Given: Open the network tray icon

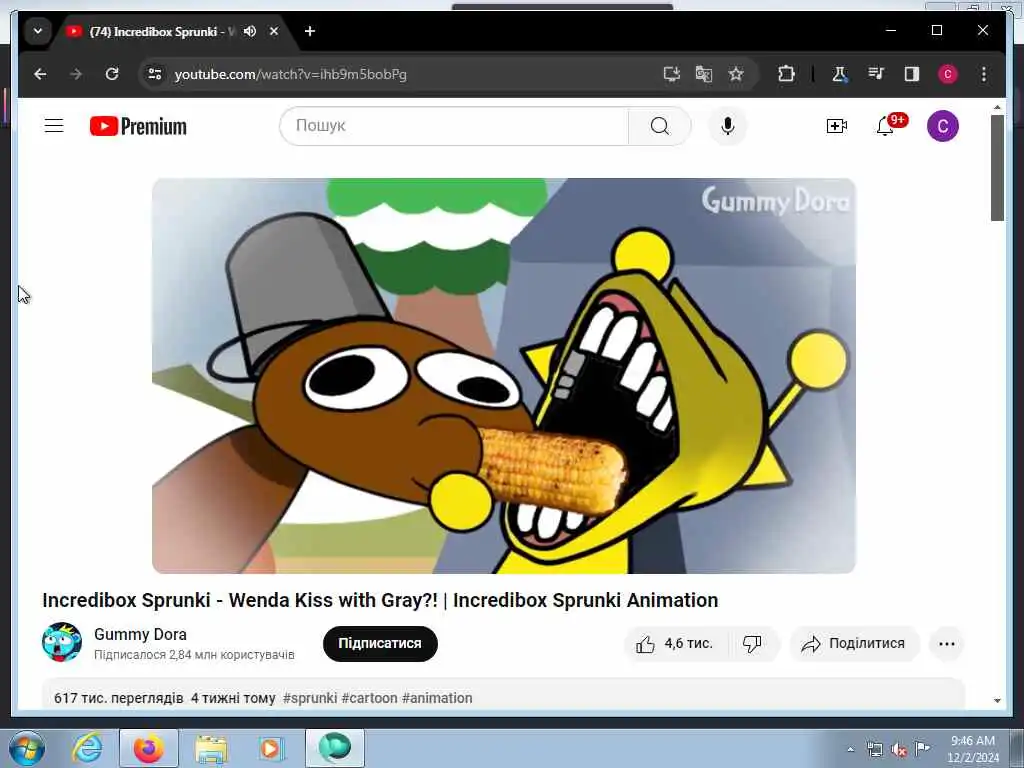Looking at the screenshot, I should point(874,750).
